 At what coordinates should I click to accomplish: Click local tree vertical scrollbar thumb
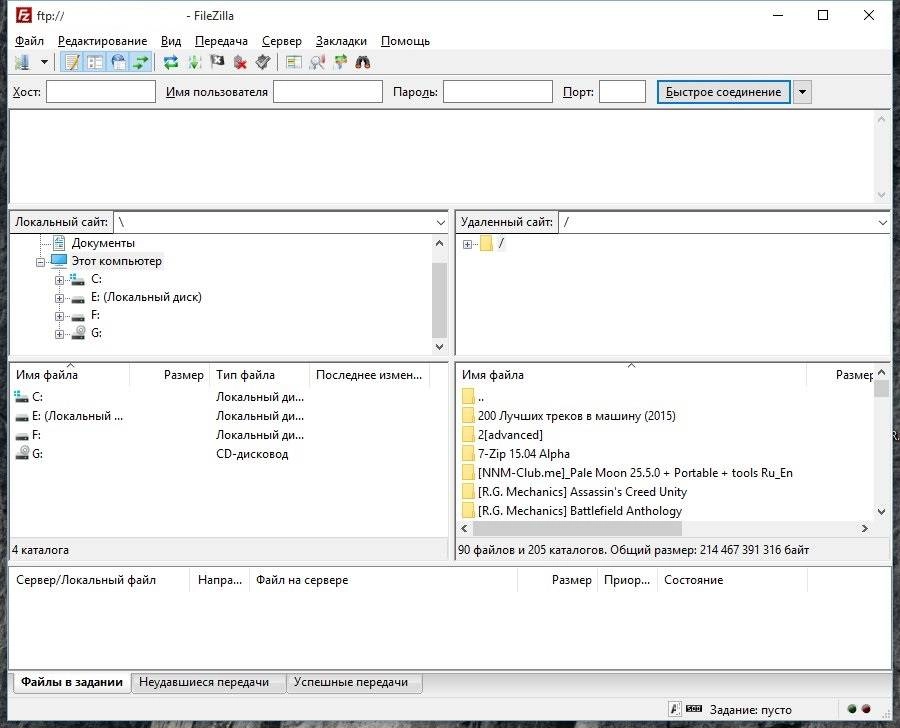pyautogui.click(x=439, y=300)
